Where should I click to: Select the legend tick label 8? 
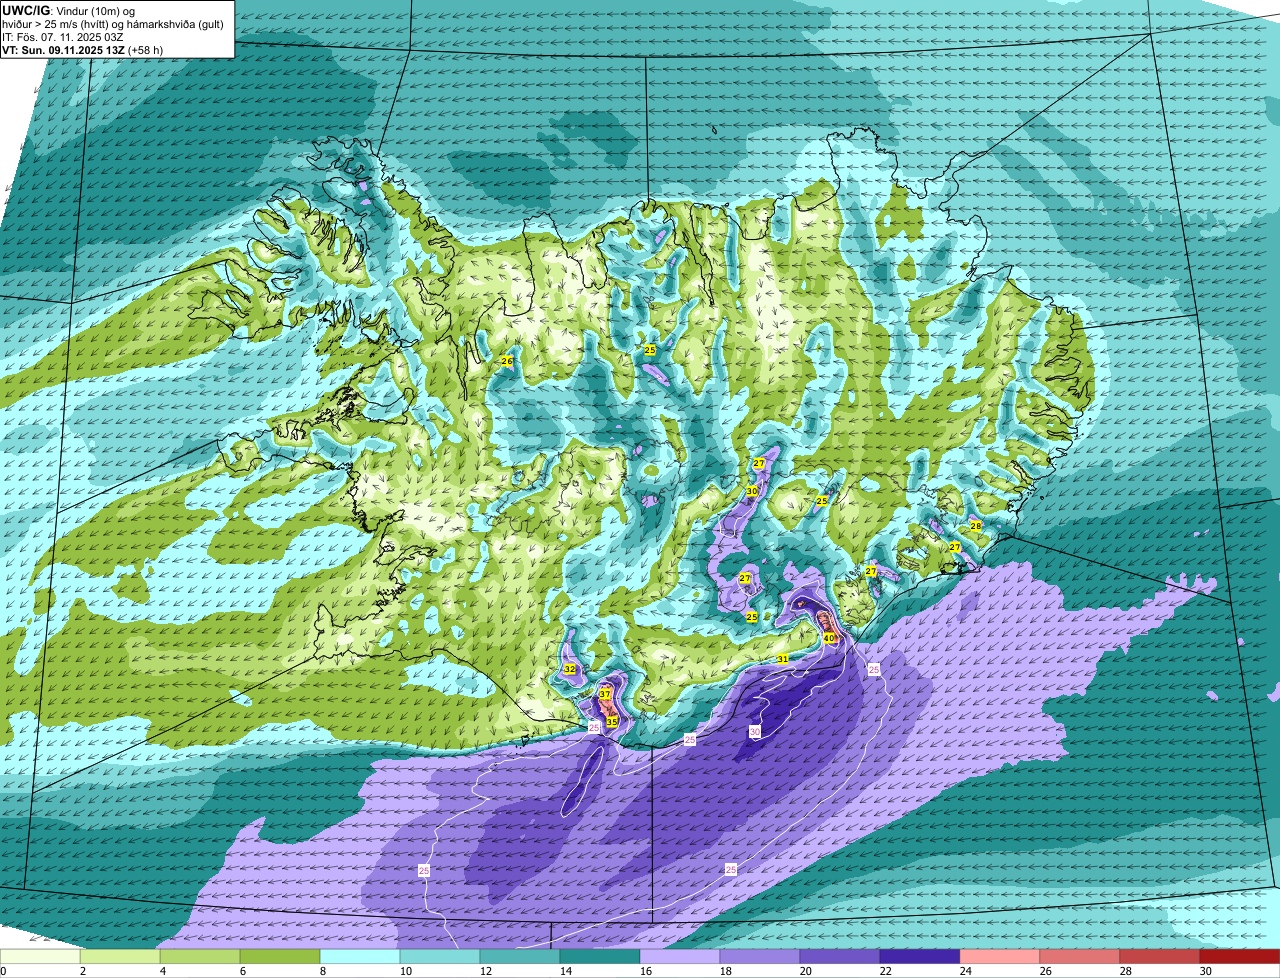coord(323,971)
